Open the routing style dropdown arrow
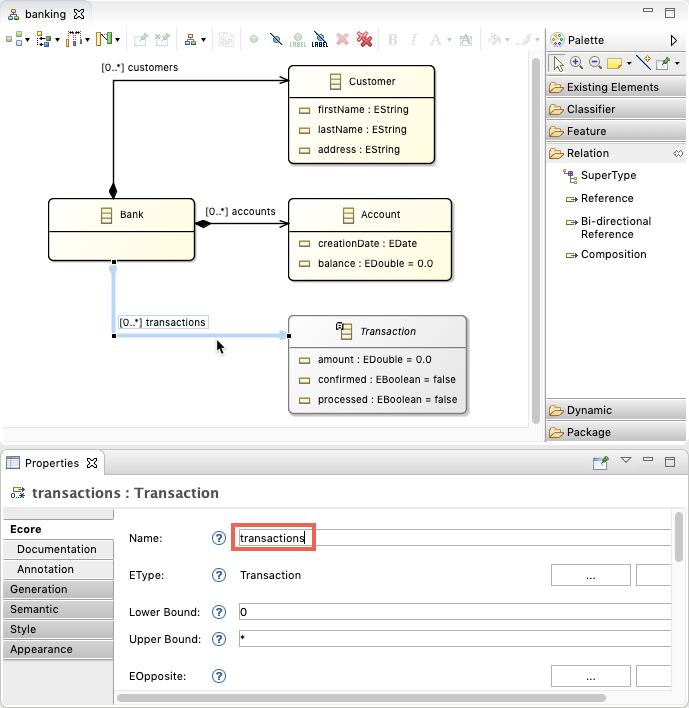This screenshot has height=708, width=689. [x=117, y=40]
